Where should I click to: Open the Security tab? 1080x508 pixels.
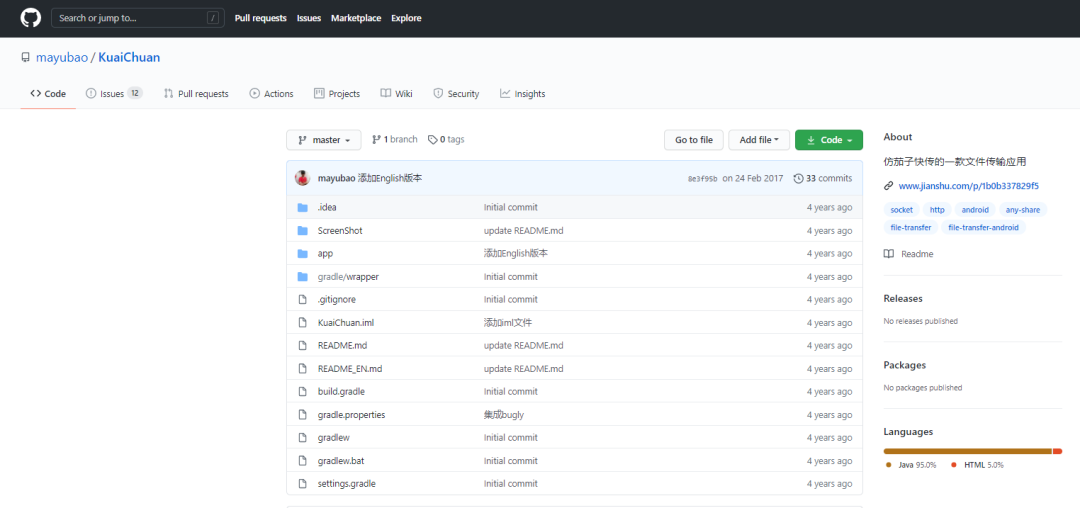456,94
